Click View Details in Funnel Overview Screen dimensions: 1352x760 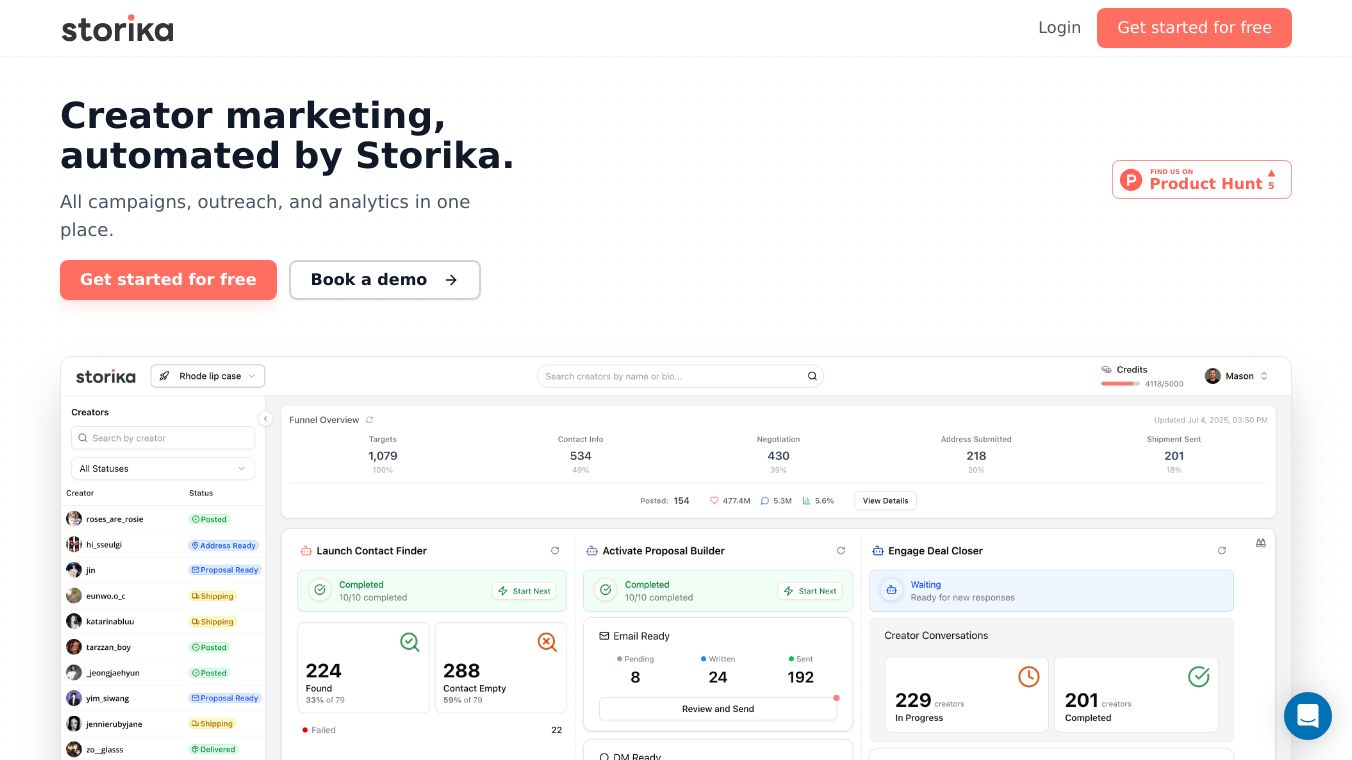point(885,500)
